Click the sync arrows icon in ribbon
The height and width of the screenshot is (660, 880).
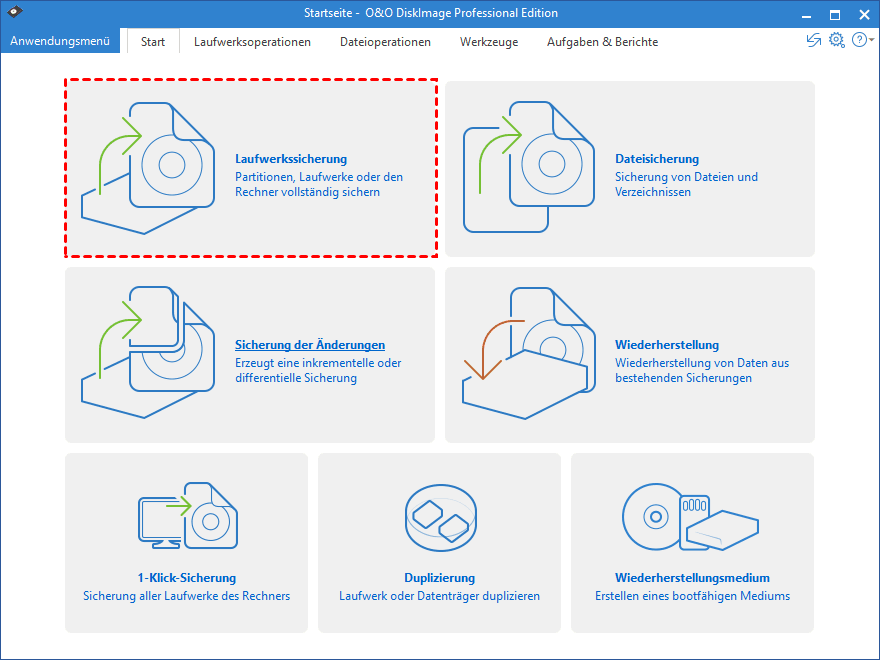(x=814, y=40)
